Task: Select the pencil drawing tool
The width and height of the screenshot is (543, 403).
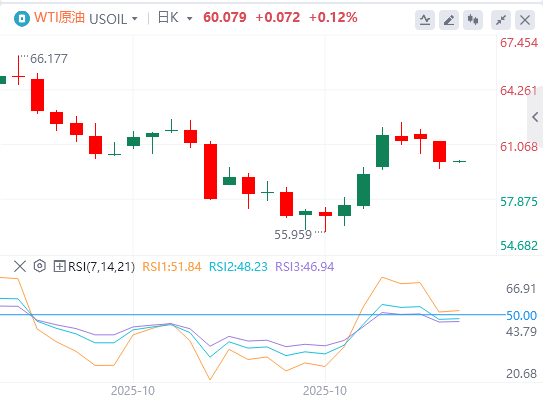Action: [449, 20]
